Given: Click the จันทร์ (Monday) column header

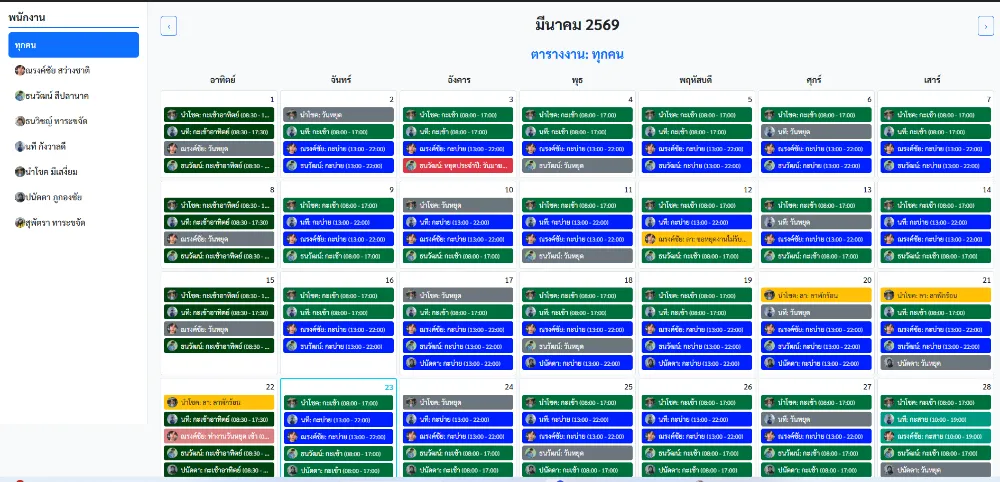Looking at the screenshot, I should 341,80.
